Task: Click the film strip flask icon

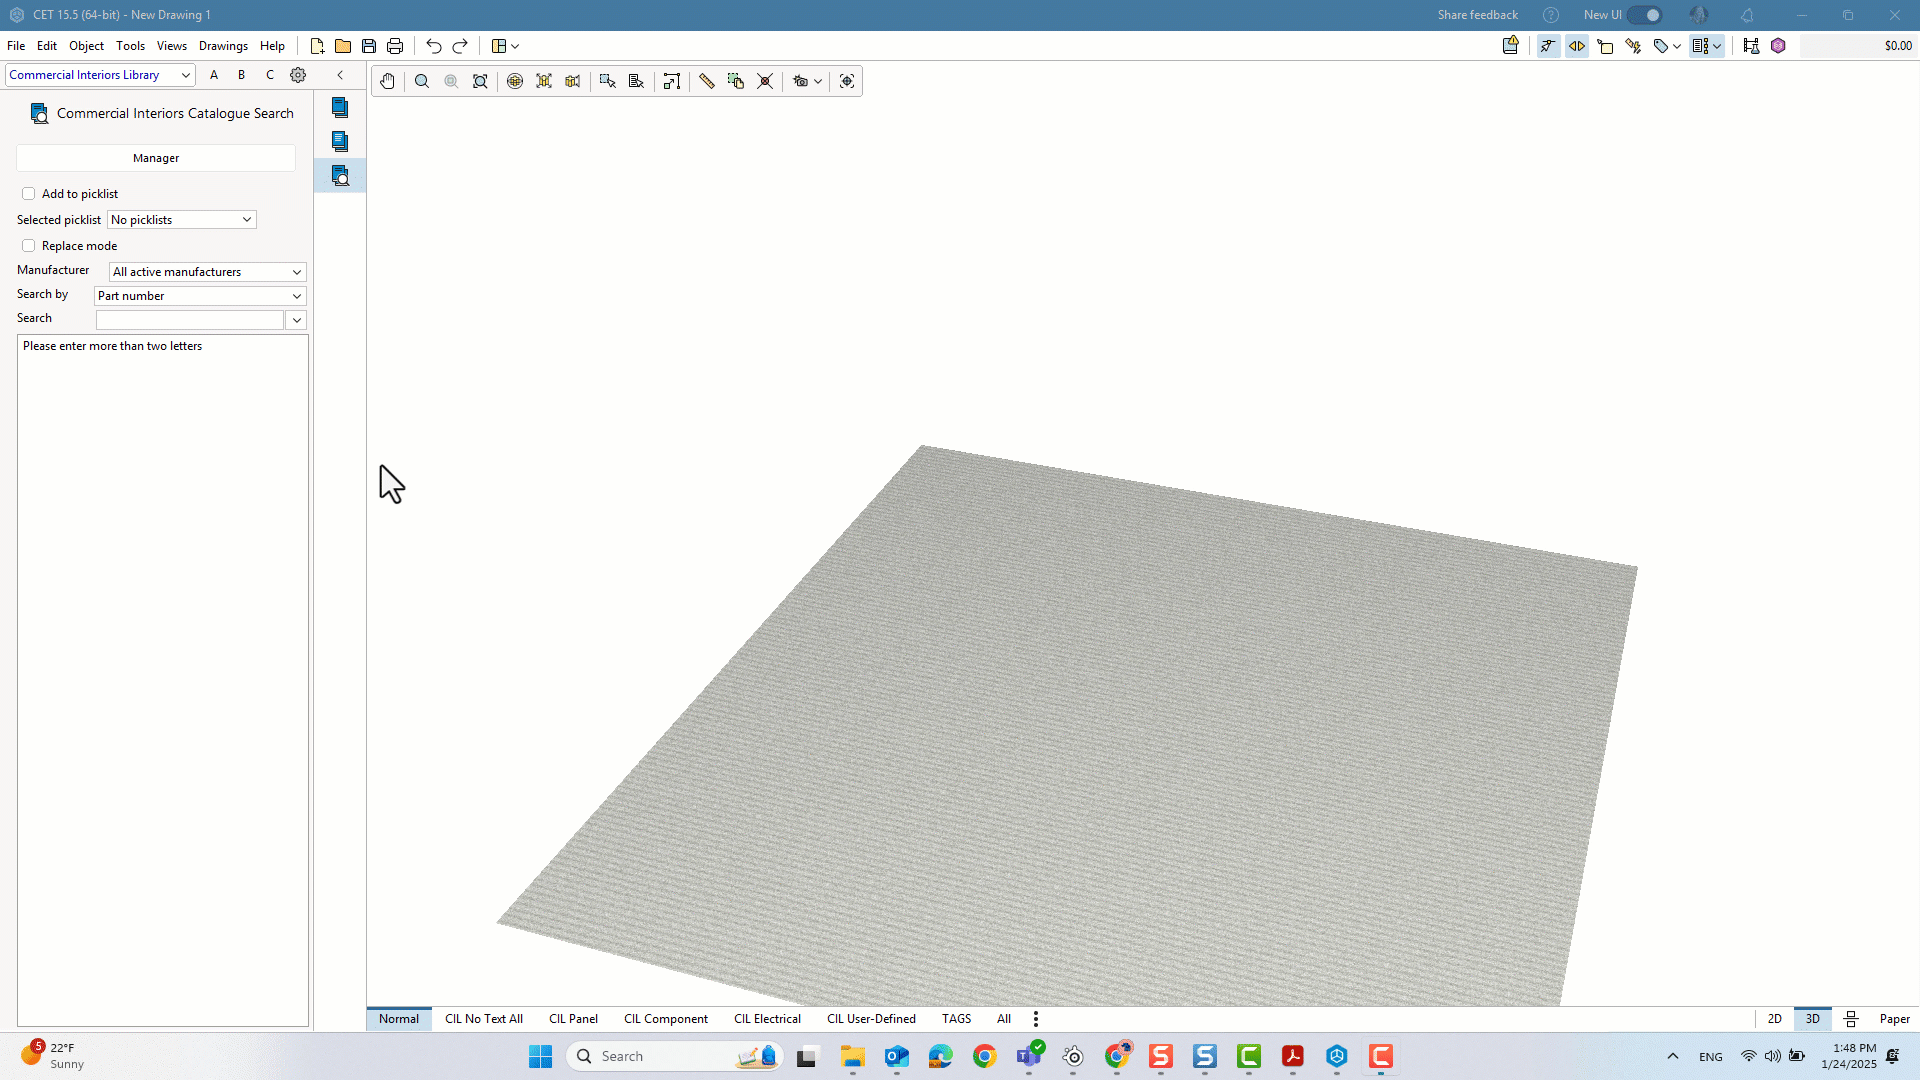Action: [x=1751, y=46]
